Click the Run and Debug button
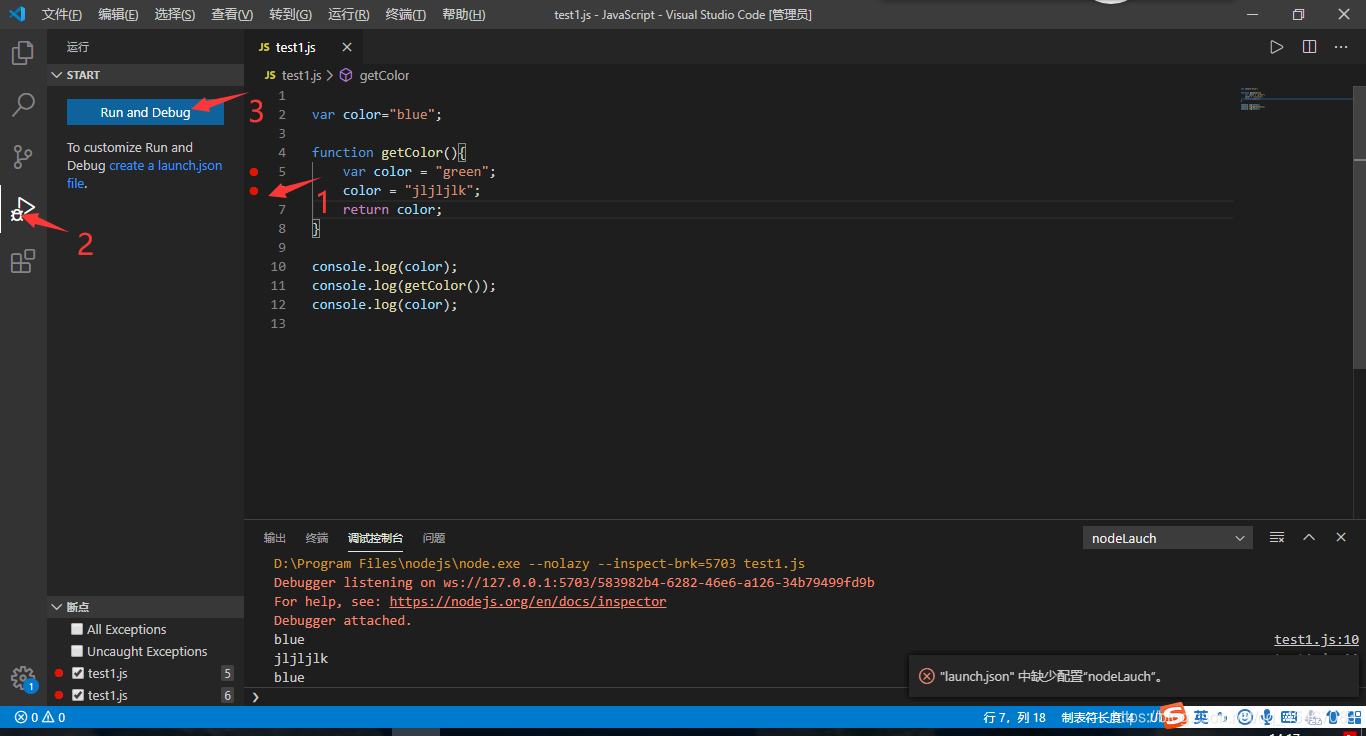The height and width of the screenshot is (736, 1366). (145, 113)
